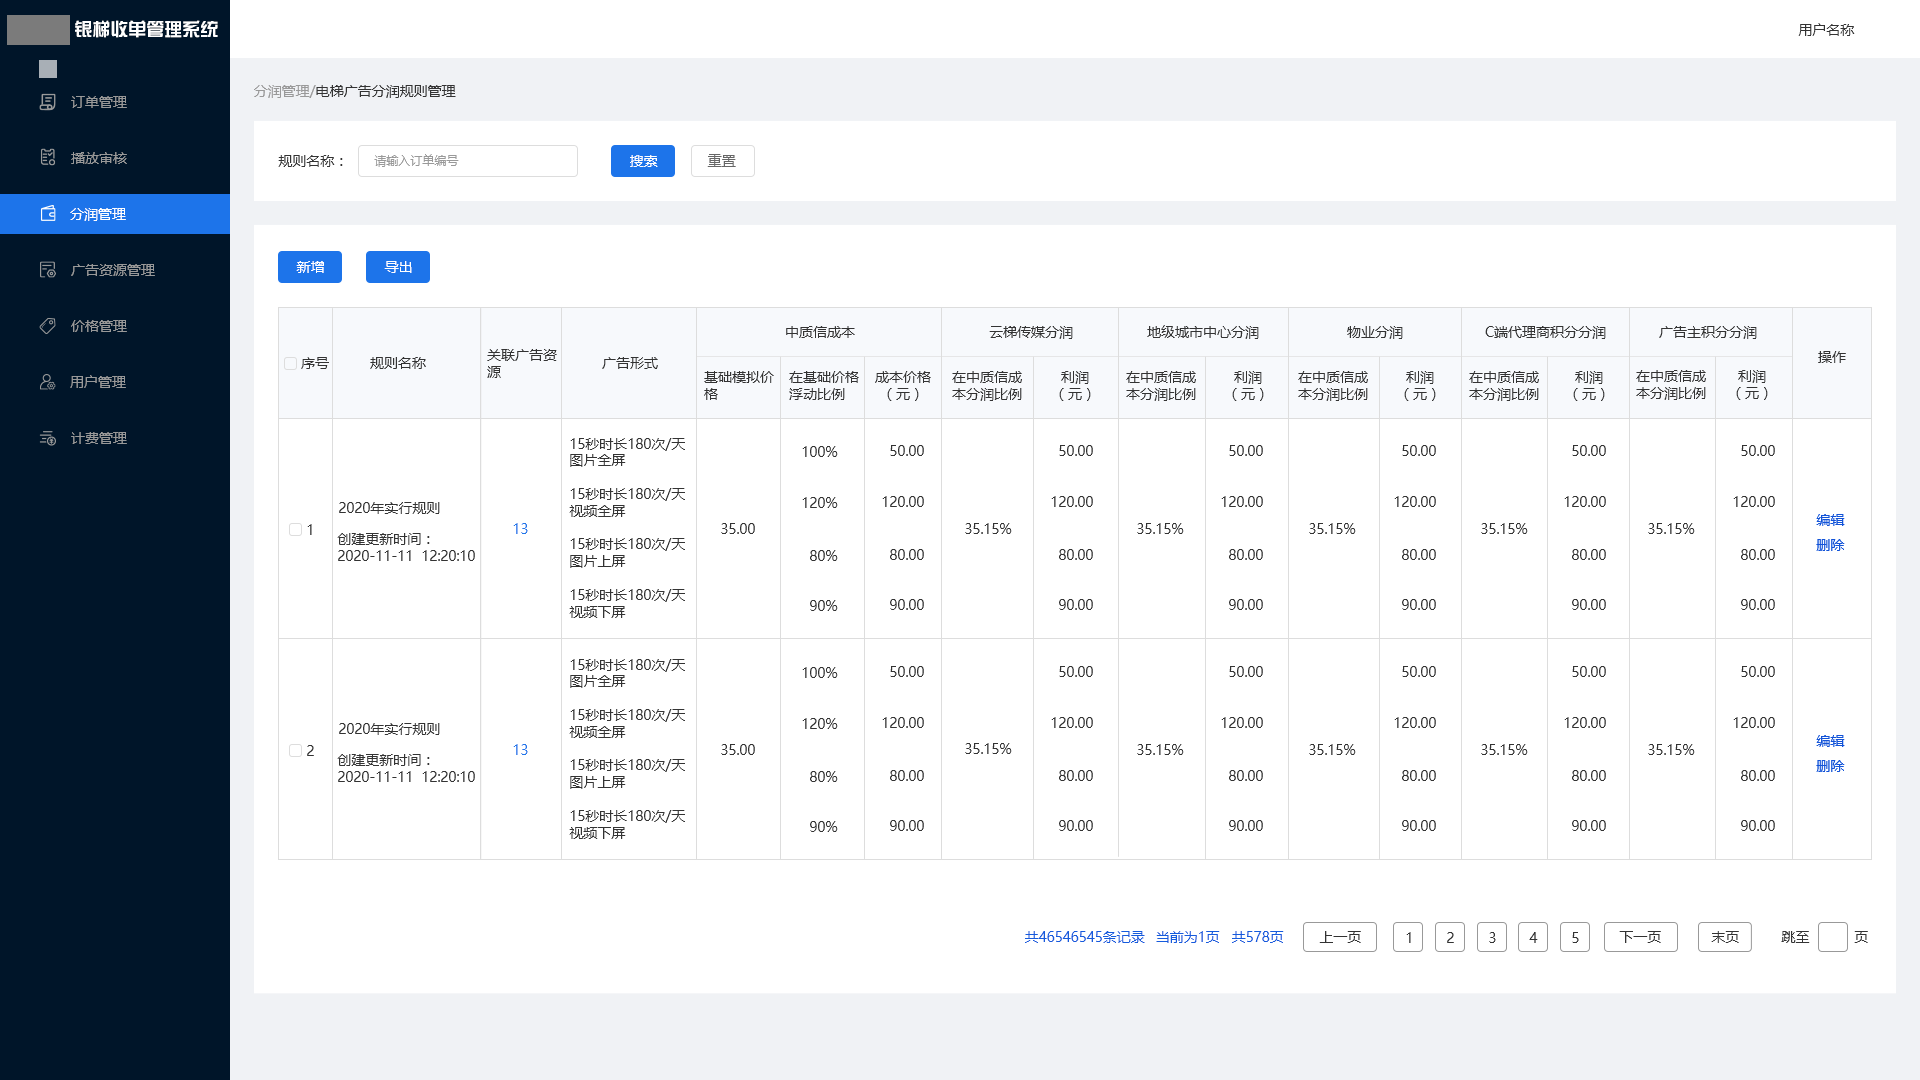This screenshot has width=1920, height=1080.
Task: Click the order management sidebar icon
Action: coord(47,102)
